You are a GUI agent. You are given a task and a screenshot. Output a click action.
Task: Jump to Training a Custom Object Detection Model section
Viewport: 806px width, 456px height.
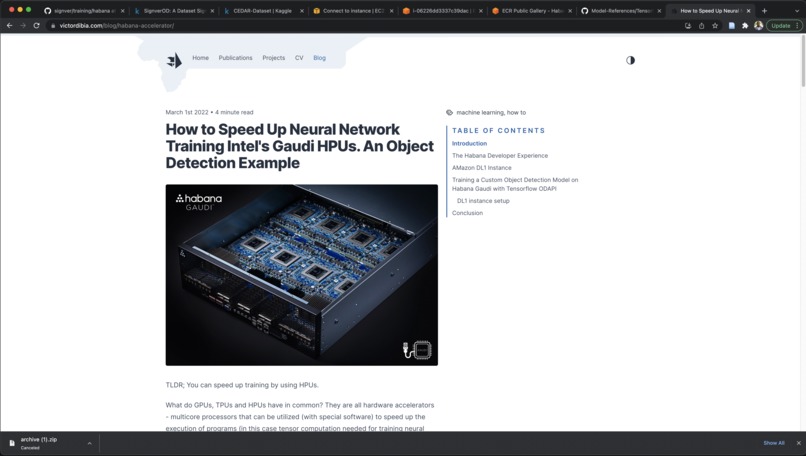(x=515, y=184)
